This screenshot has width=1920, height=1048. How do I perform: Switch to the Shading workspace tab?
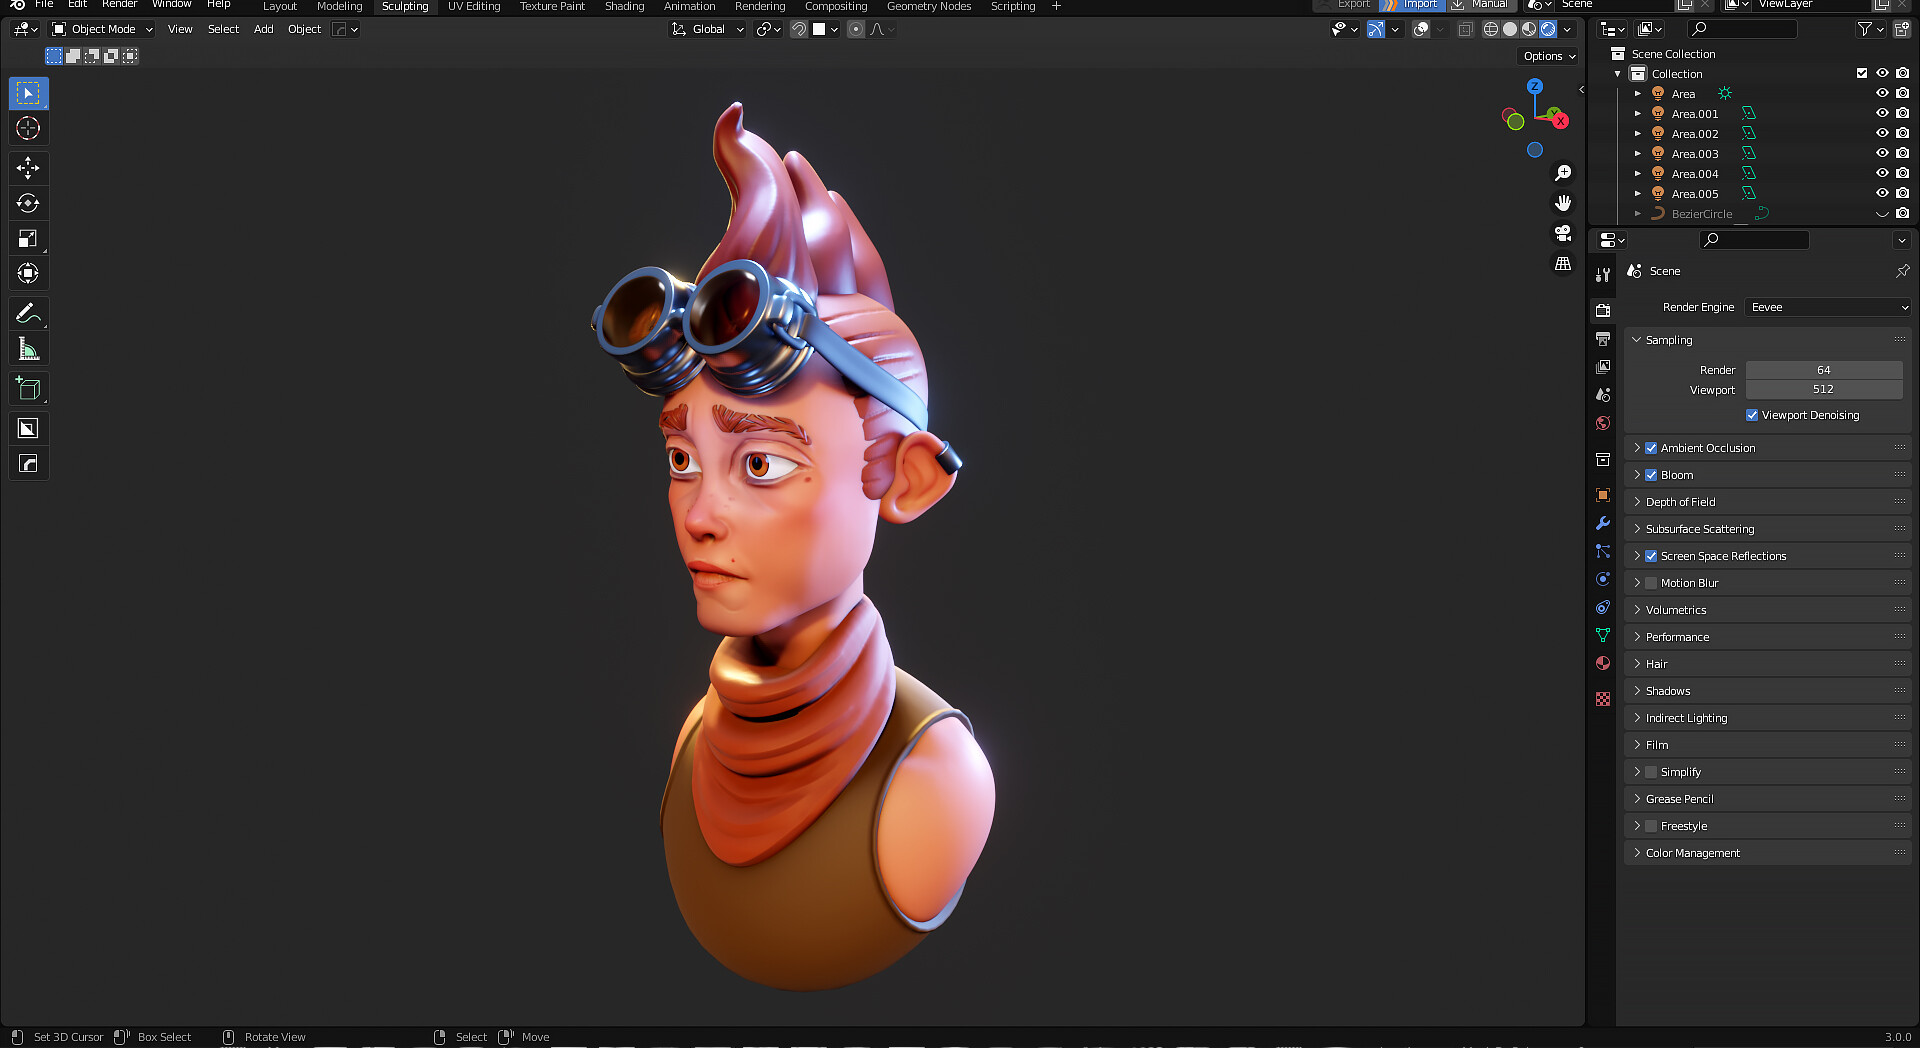click(x=624, y=6)
